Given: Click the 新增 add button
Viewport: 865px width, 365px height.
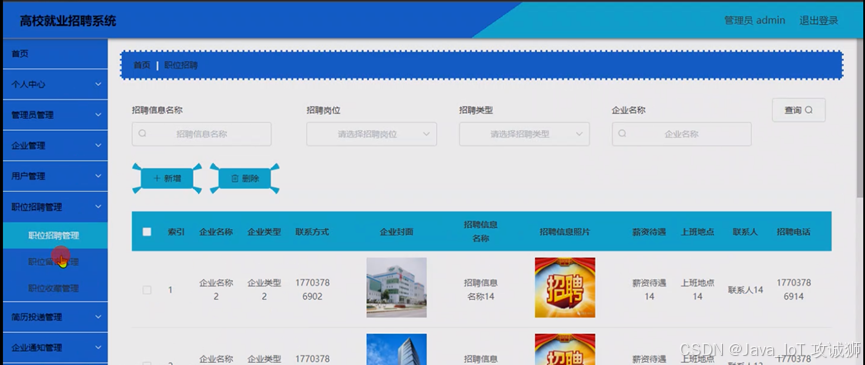Looking at the screenshot, I should point(167,178).
